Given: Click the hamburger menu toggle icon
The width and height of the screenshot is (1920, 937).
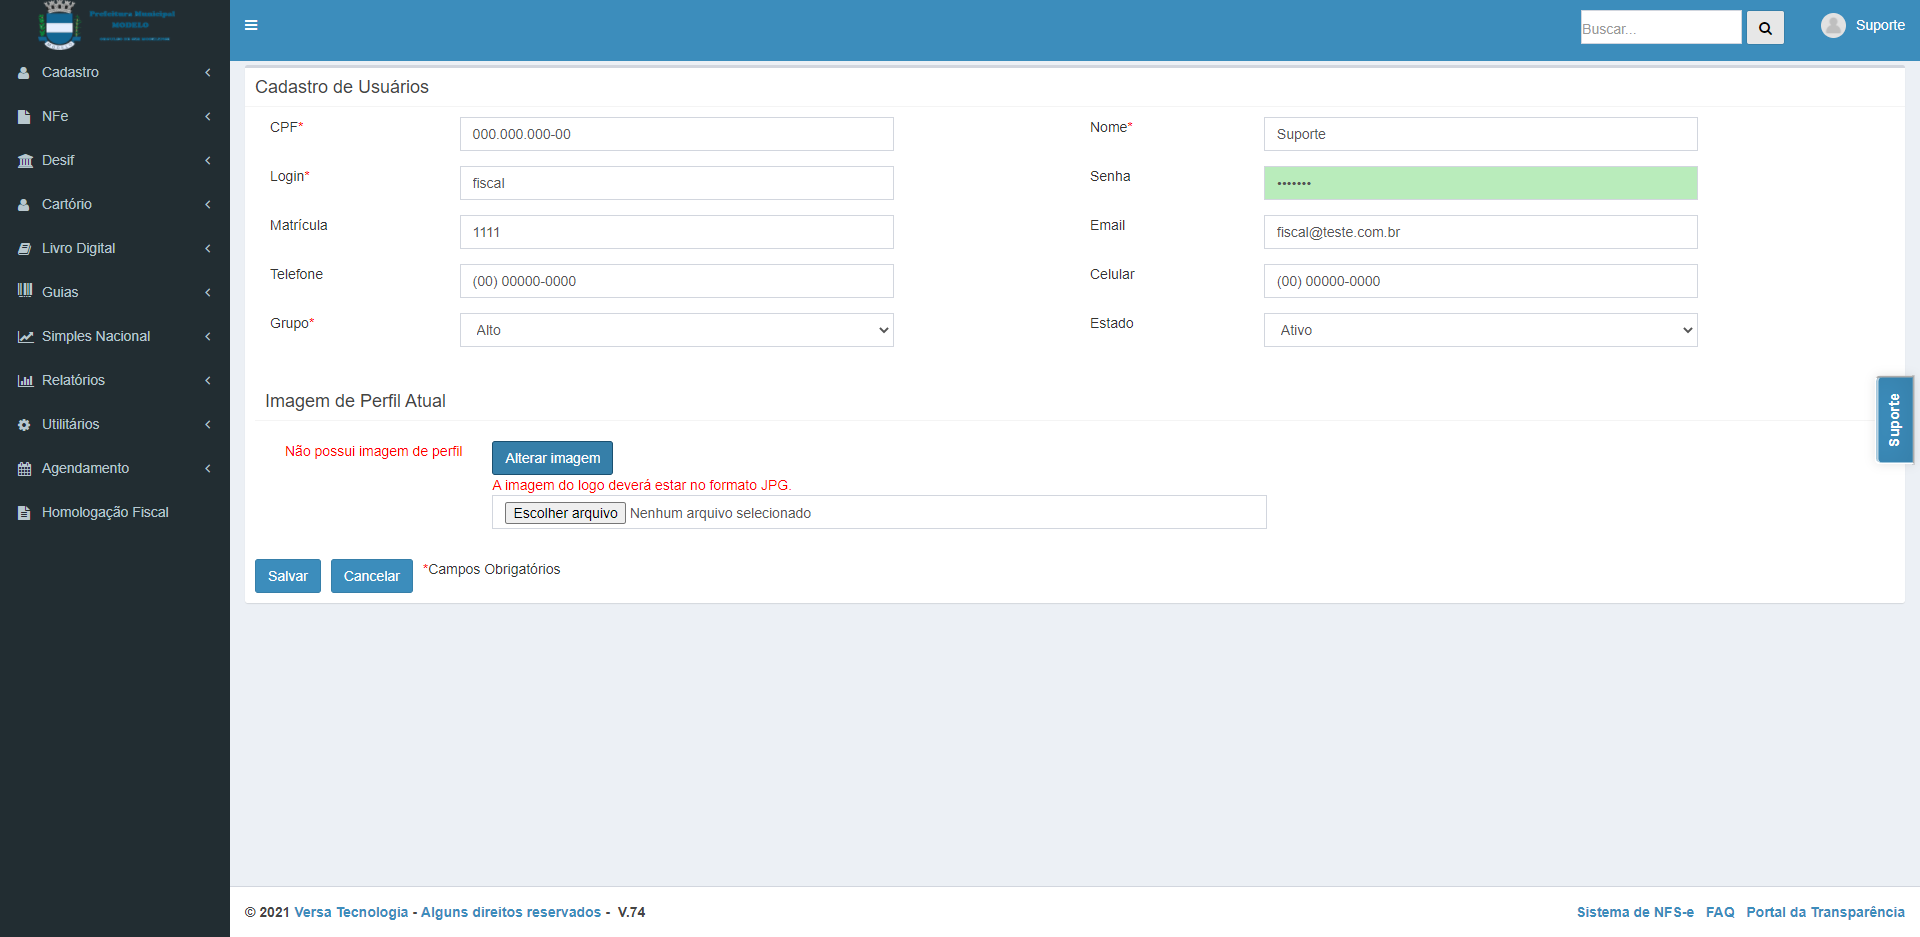Looking at the screenshot, I should 251,25.
